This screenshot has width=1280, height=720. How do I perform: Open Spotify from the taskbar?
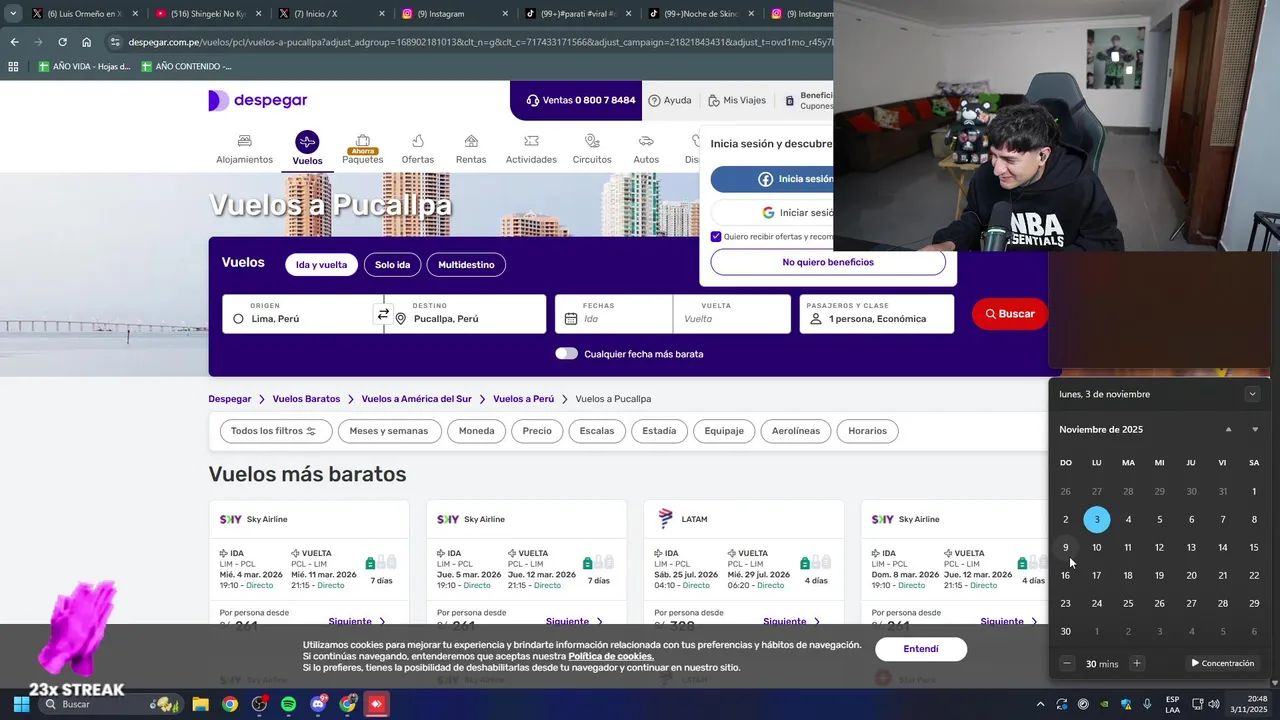[288, 704]
